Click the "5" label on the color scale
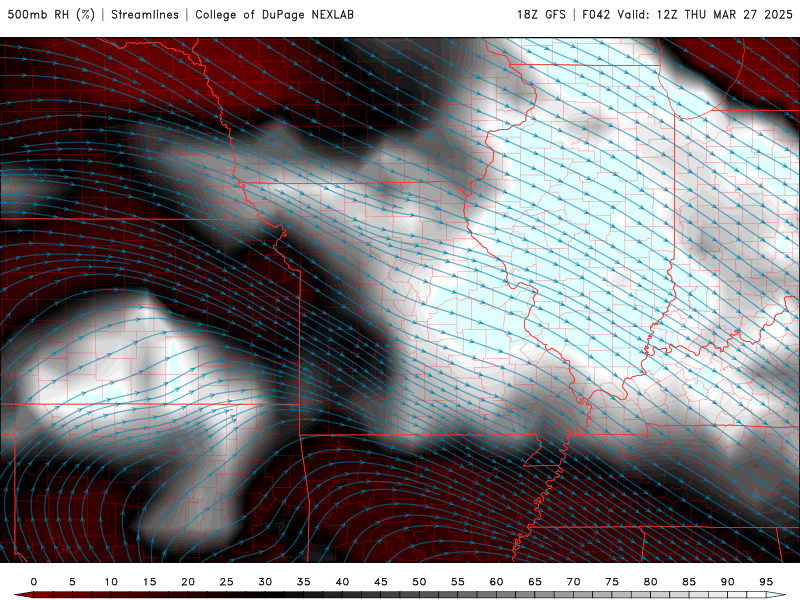The width and height of the screenshot is (800, 600). pyautogui.click(x=72, y=582)
